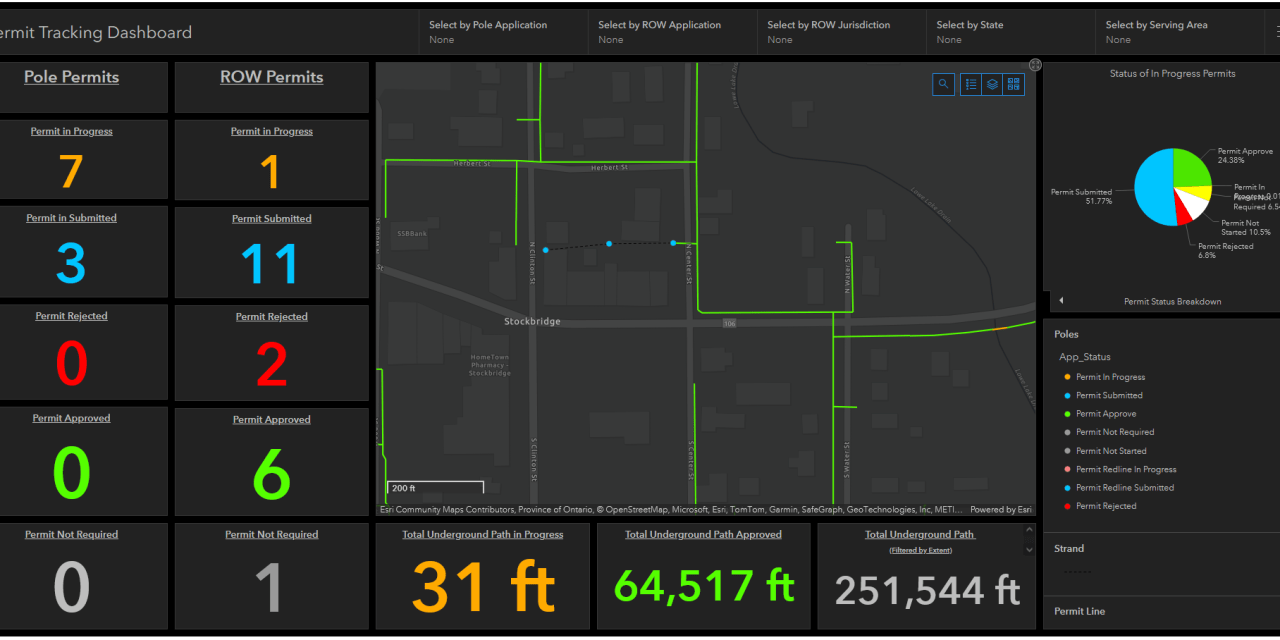Screen dimensions: 1280x640
Task: Click the orange Permit In Progress legend dot
Action: coord(1067,377)
